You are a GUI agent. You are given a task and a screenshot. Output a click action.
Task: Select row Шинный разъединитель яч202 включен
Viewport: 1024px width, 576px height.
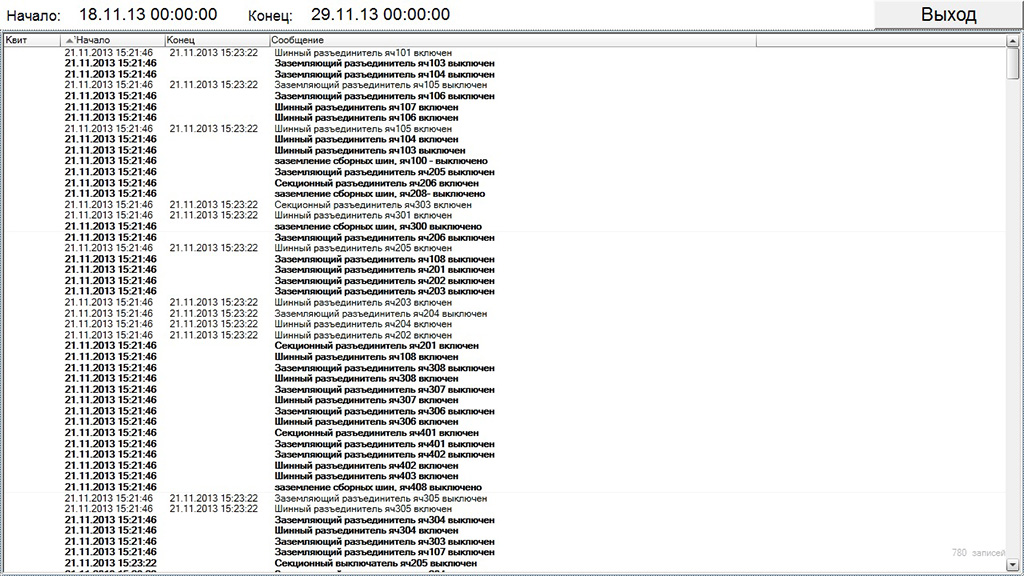(504, 335)
